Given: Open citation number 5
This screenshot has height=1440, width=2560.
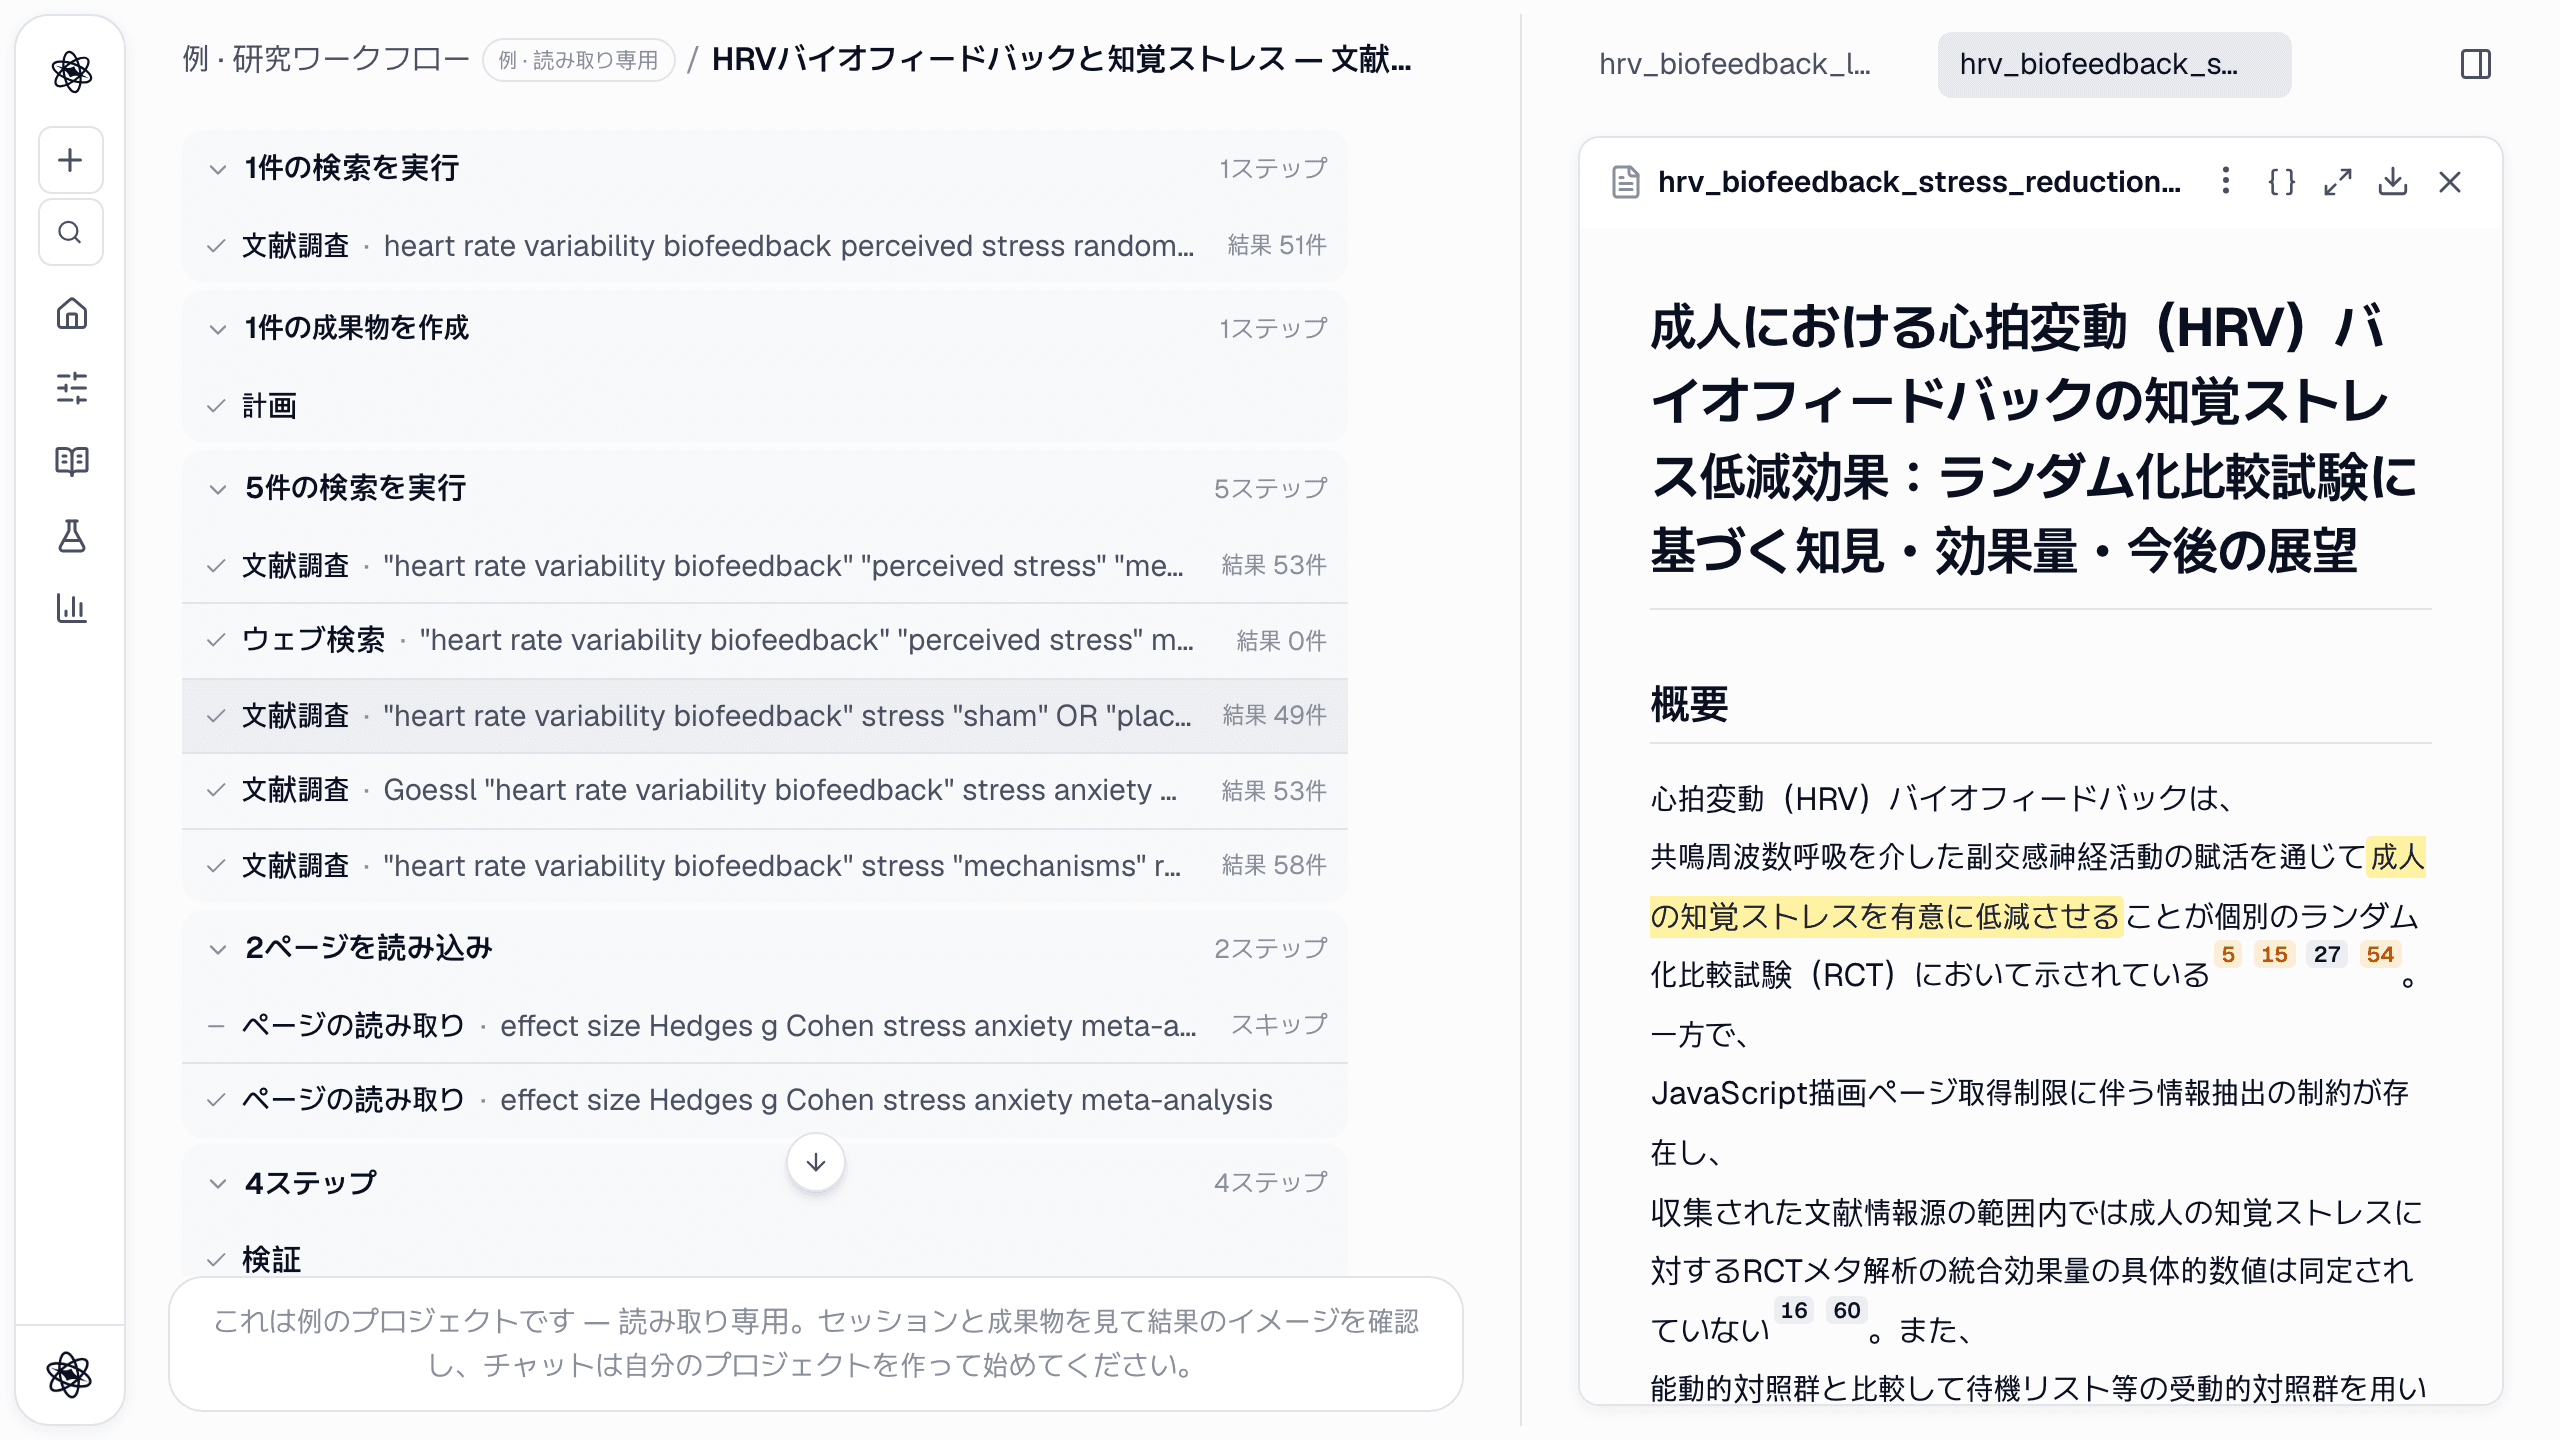Looking at the screenshot, I should coord(2227,954).
